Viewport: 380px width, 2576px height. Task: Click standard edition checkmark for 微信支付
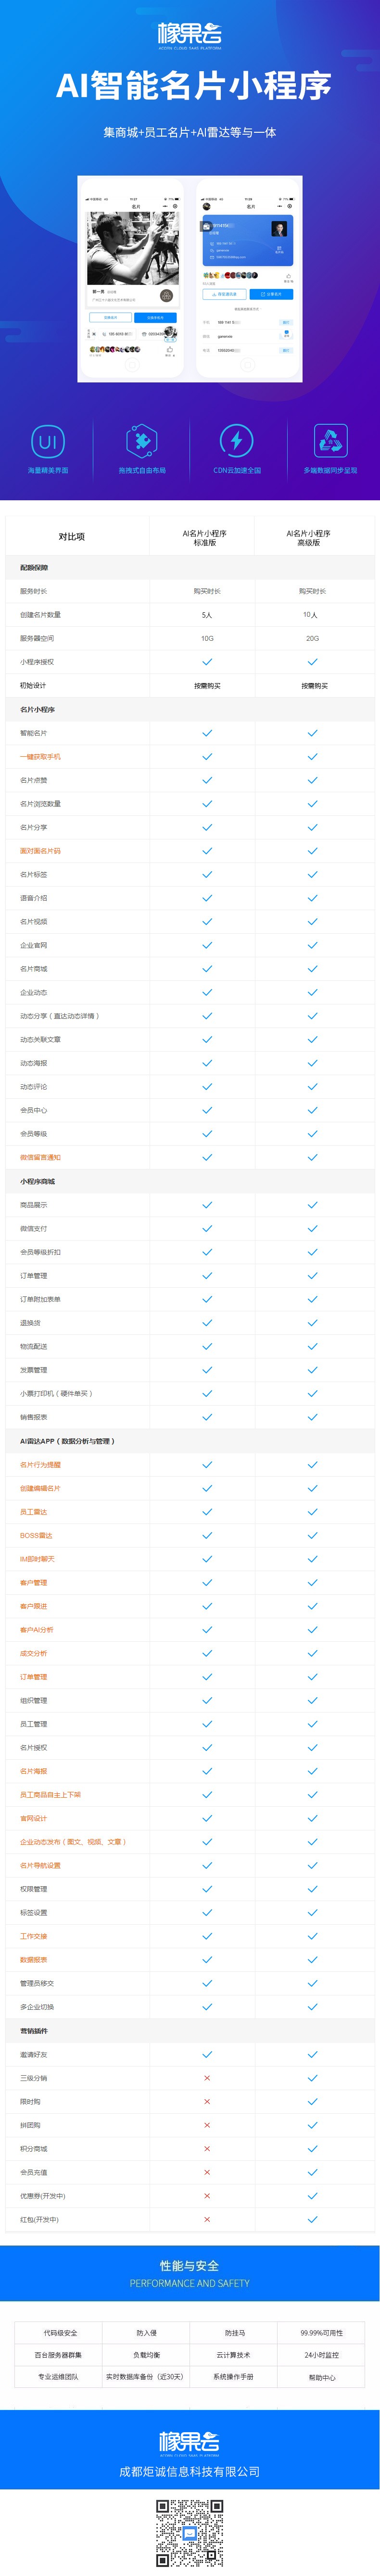207,1228
